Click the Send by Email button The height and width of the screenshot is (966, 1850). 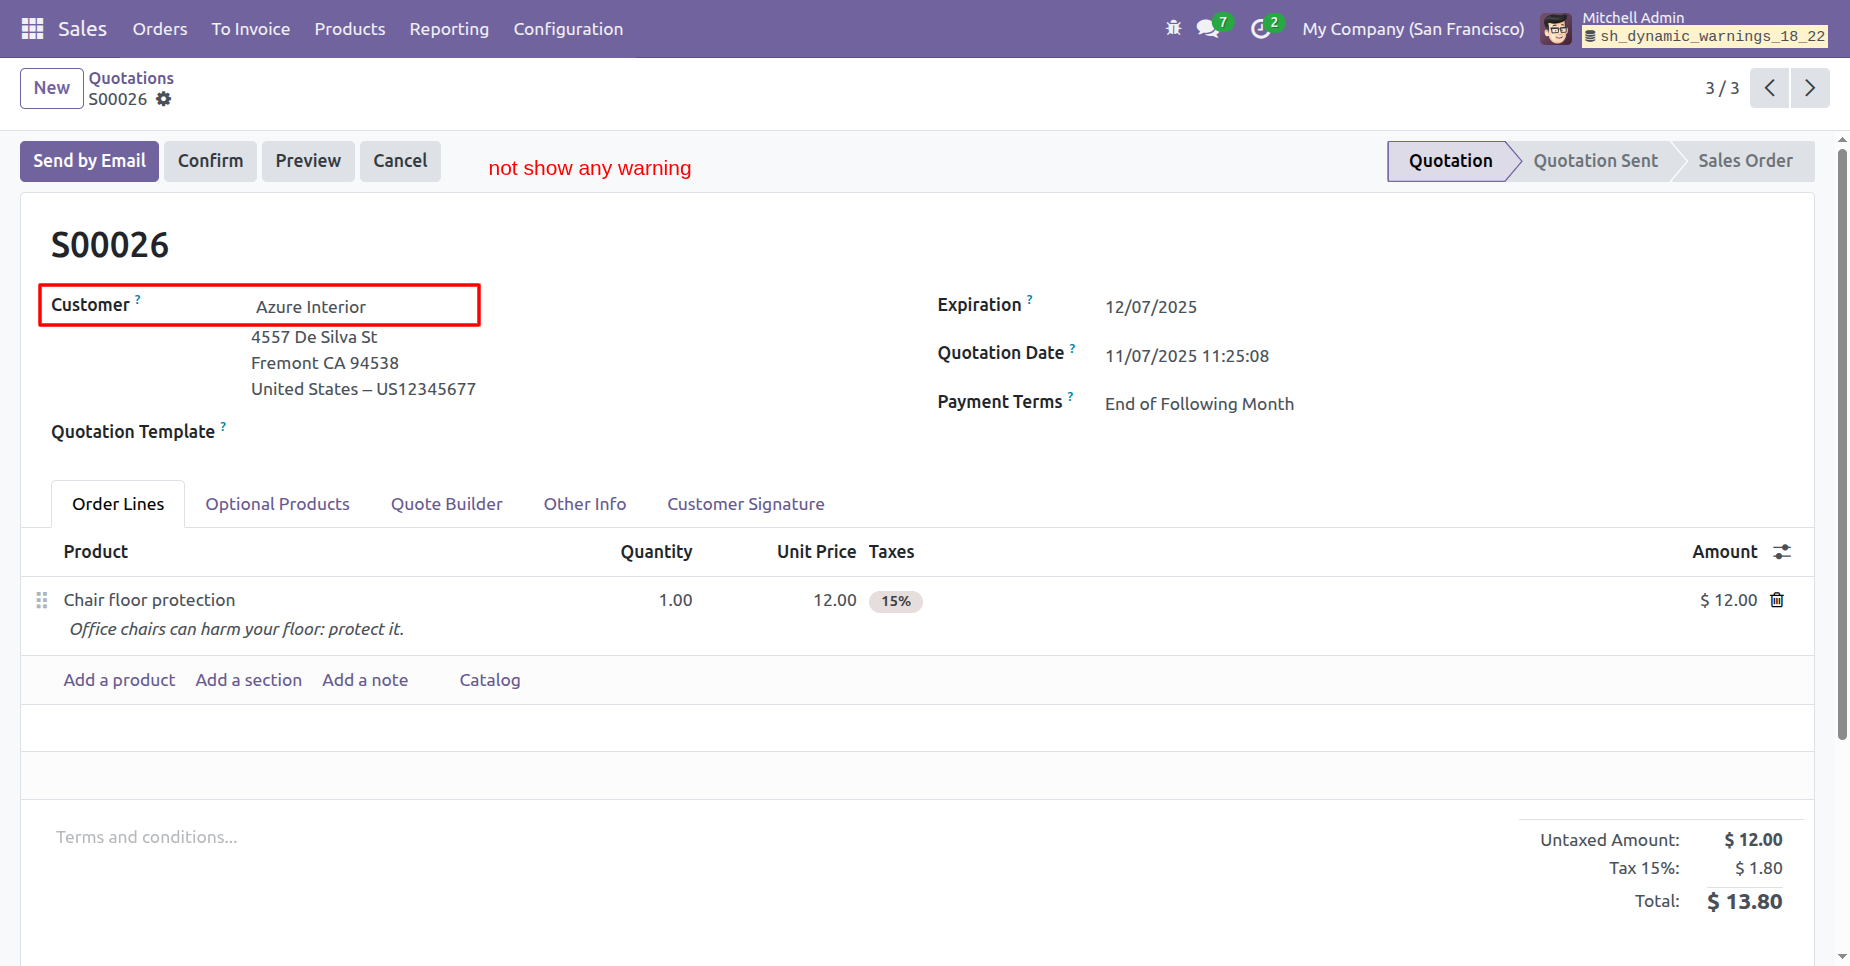click(x=89, y=161)
